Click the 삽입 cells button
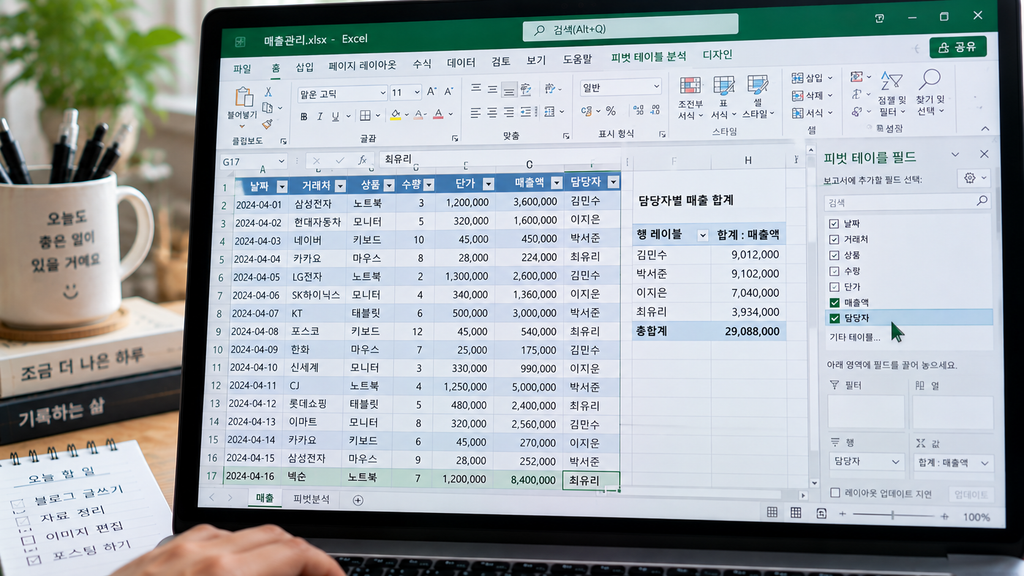 point(812,78)
